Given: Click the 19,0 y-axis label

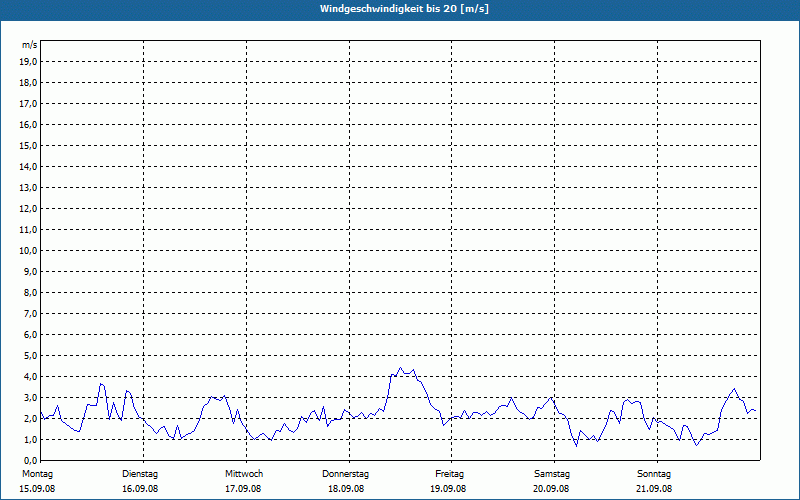Looking at the screenshot, I should pyautogui.click(x=29, y=62).
